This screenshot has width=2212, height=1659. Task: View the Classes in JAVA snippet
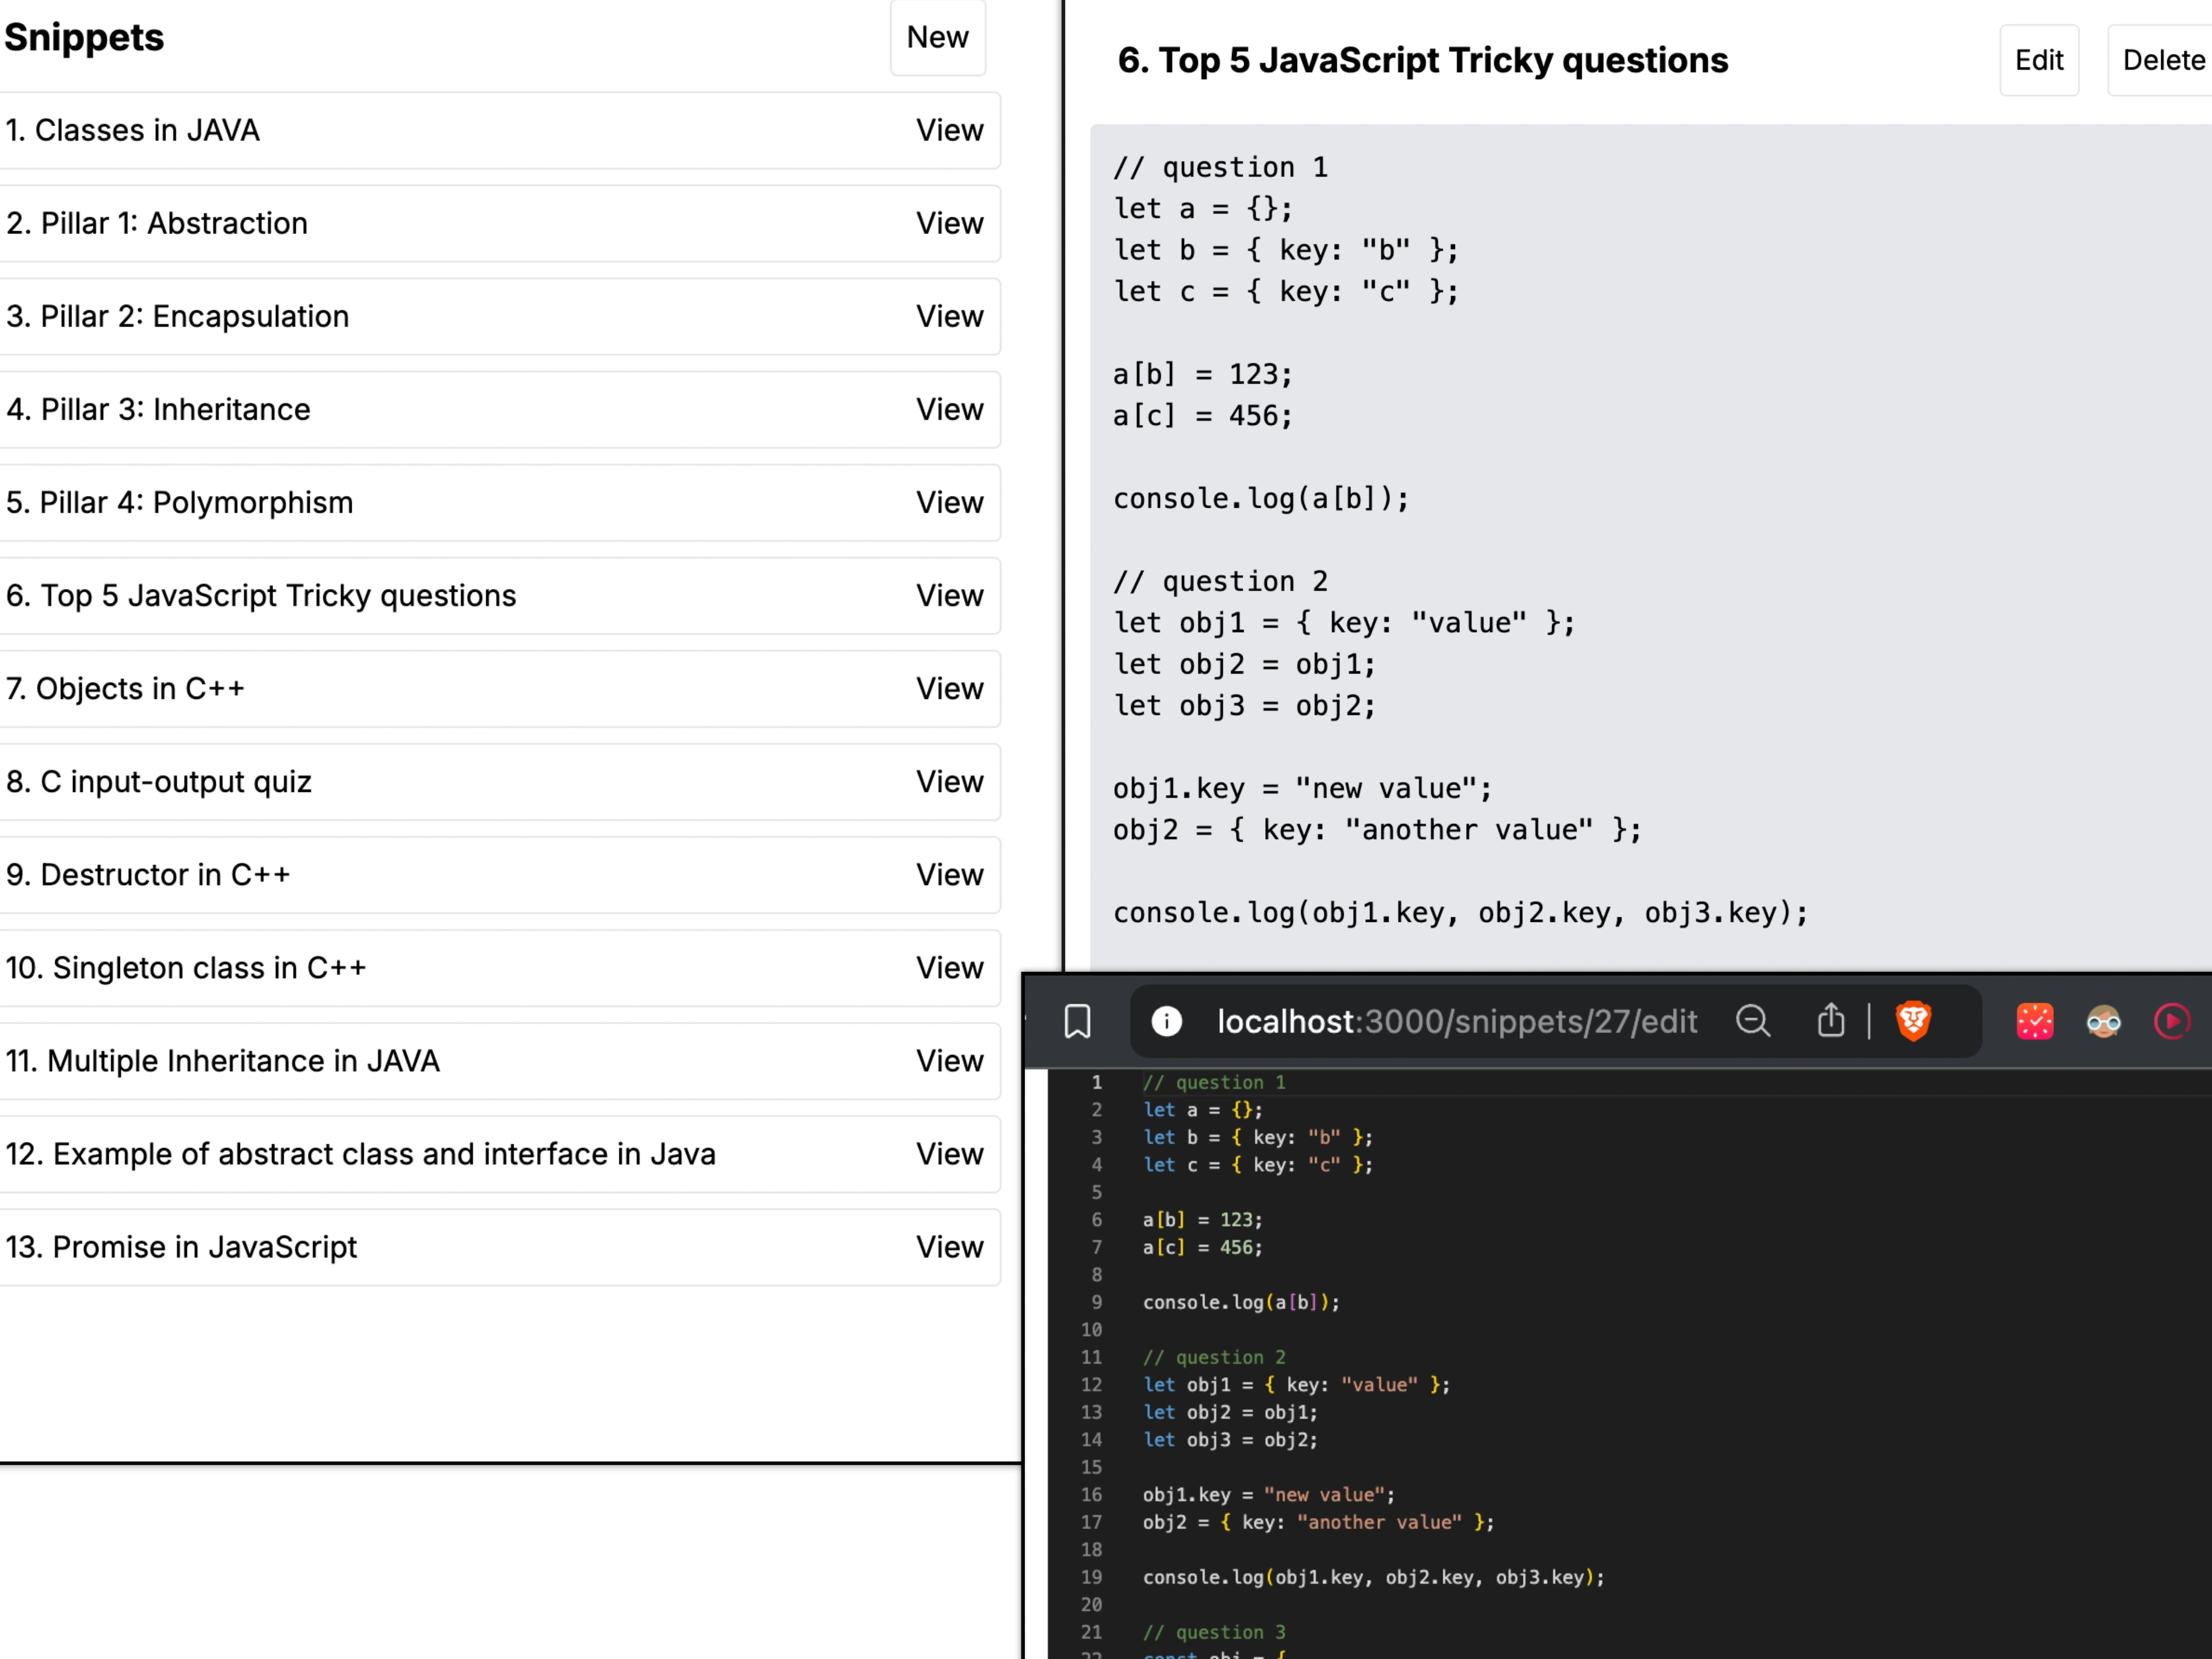point(949,130)
